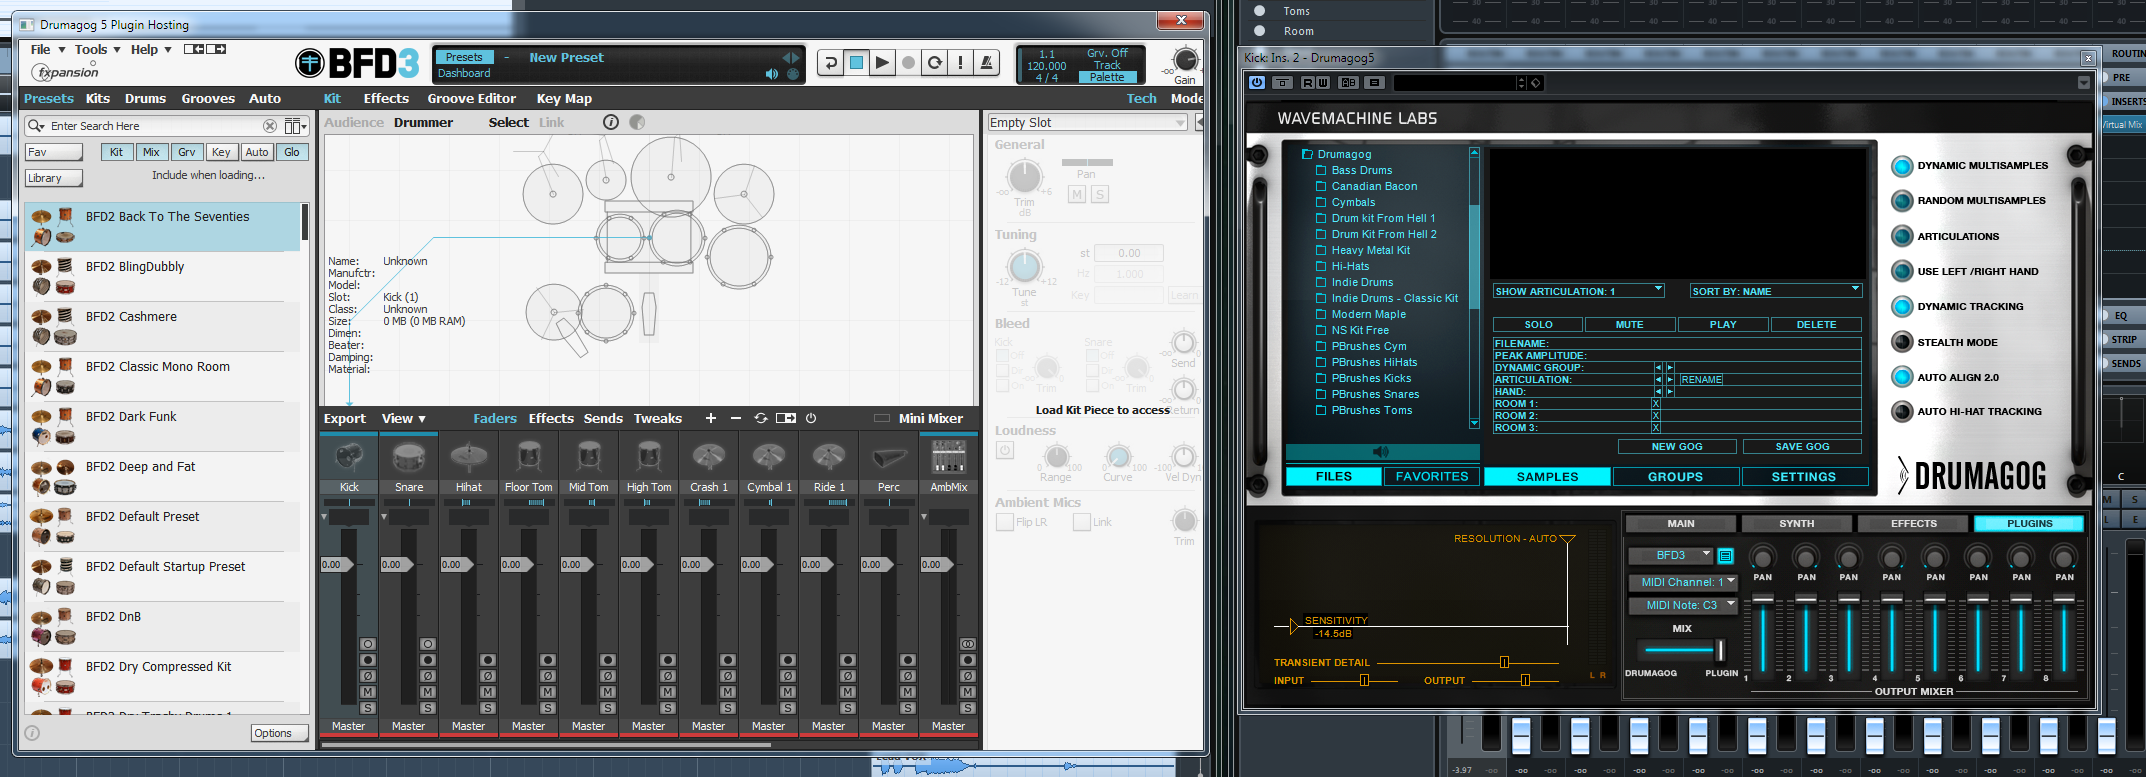
Task: Click the BFD3 play transport button
Action: [x=882, y=63]
